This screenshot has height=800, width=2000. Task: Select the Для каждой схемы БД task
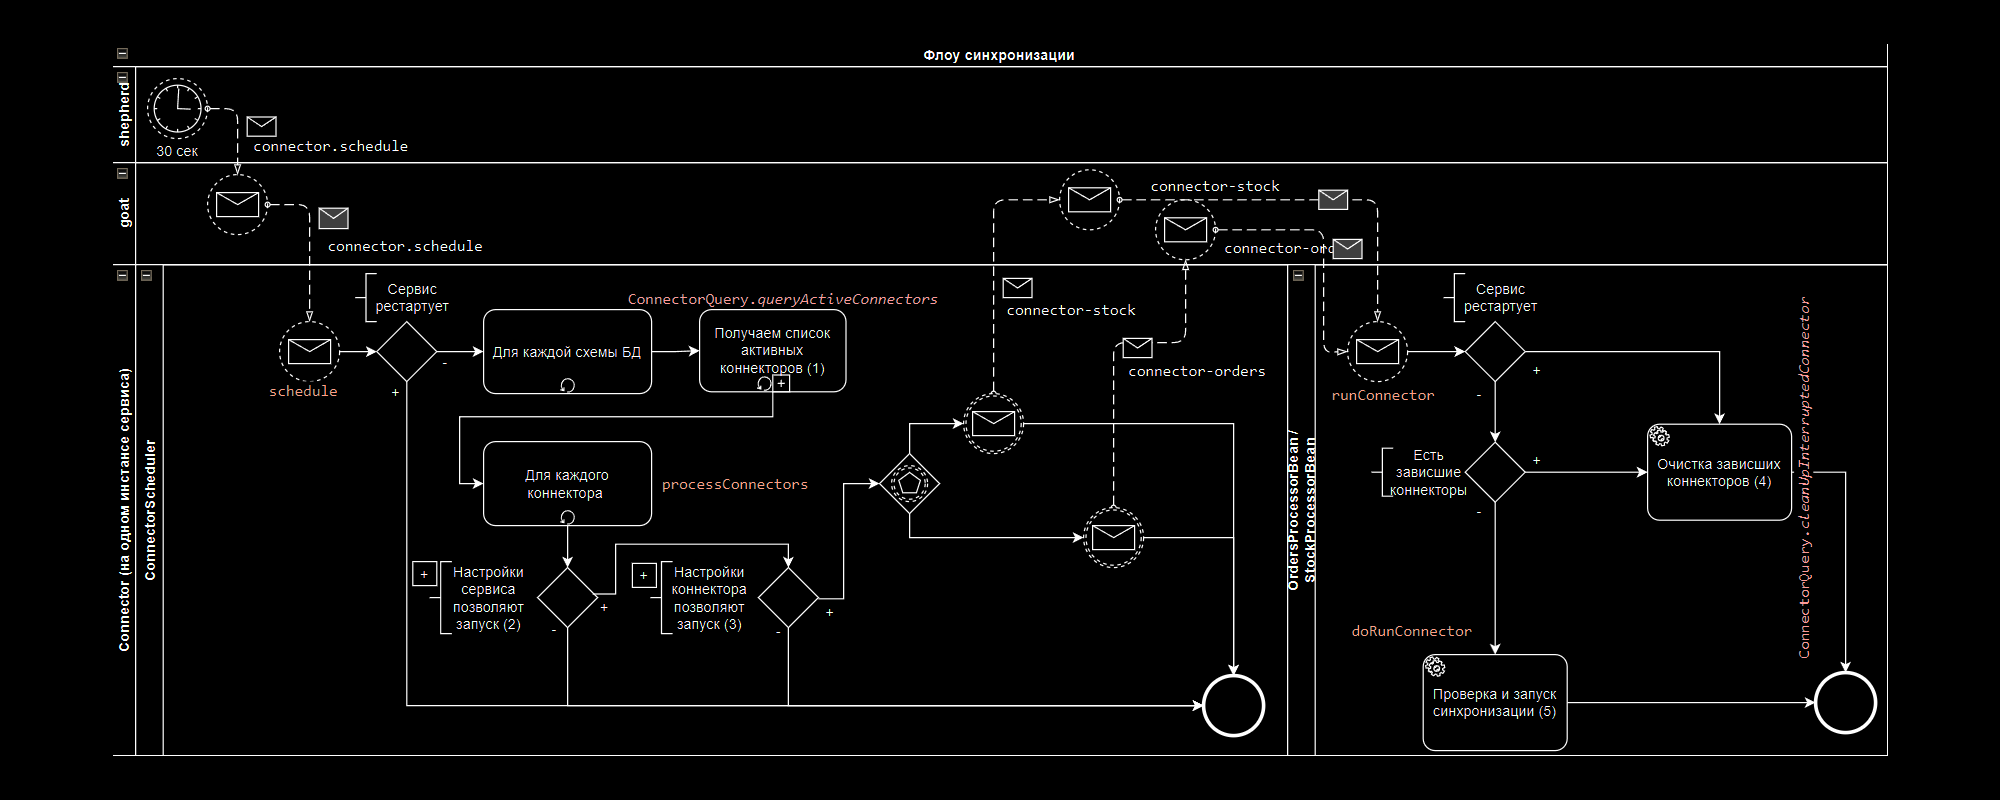567,351
